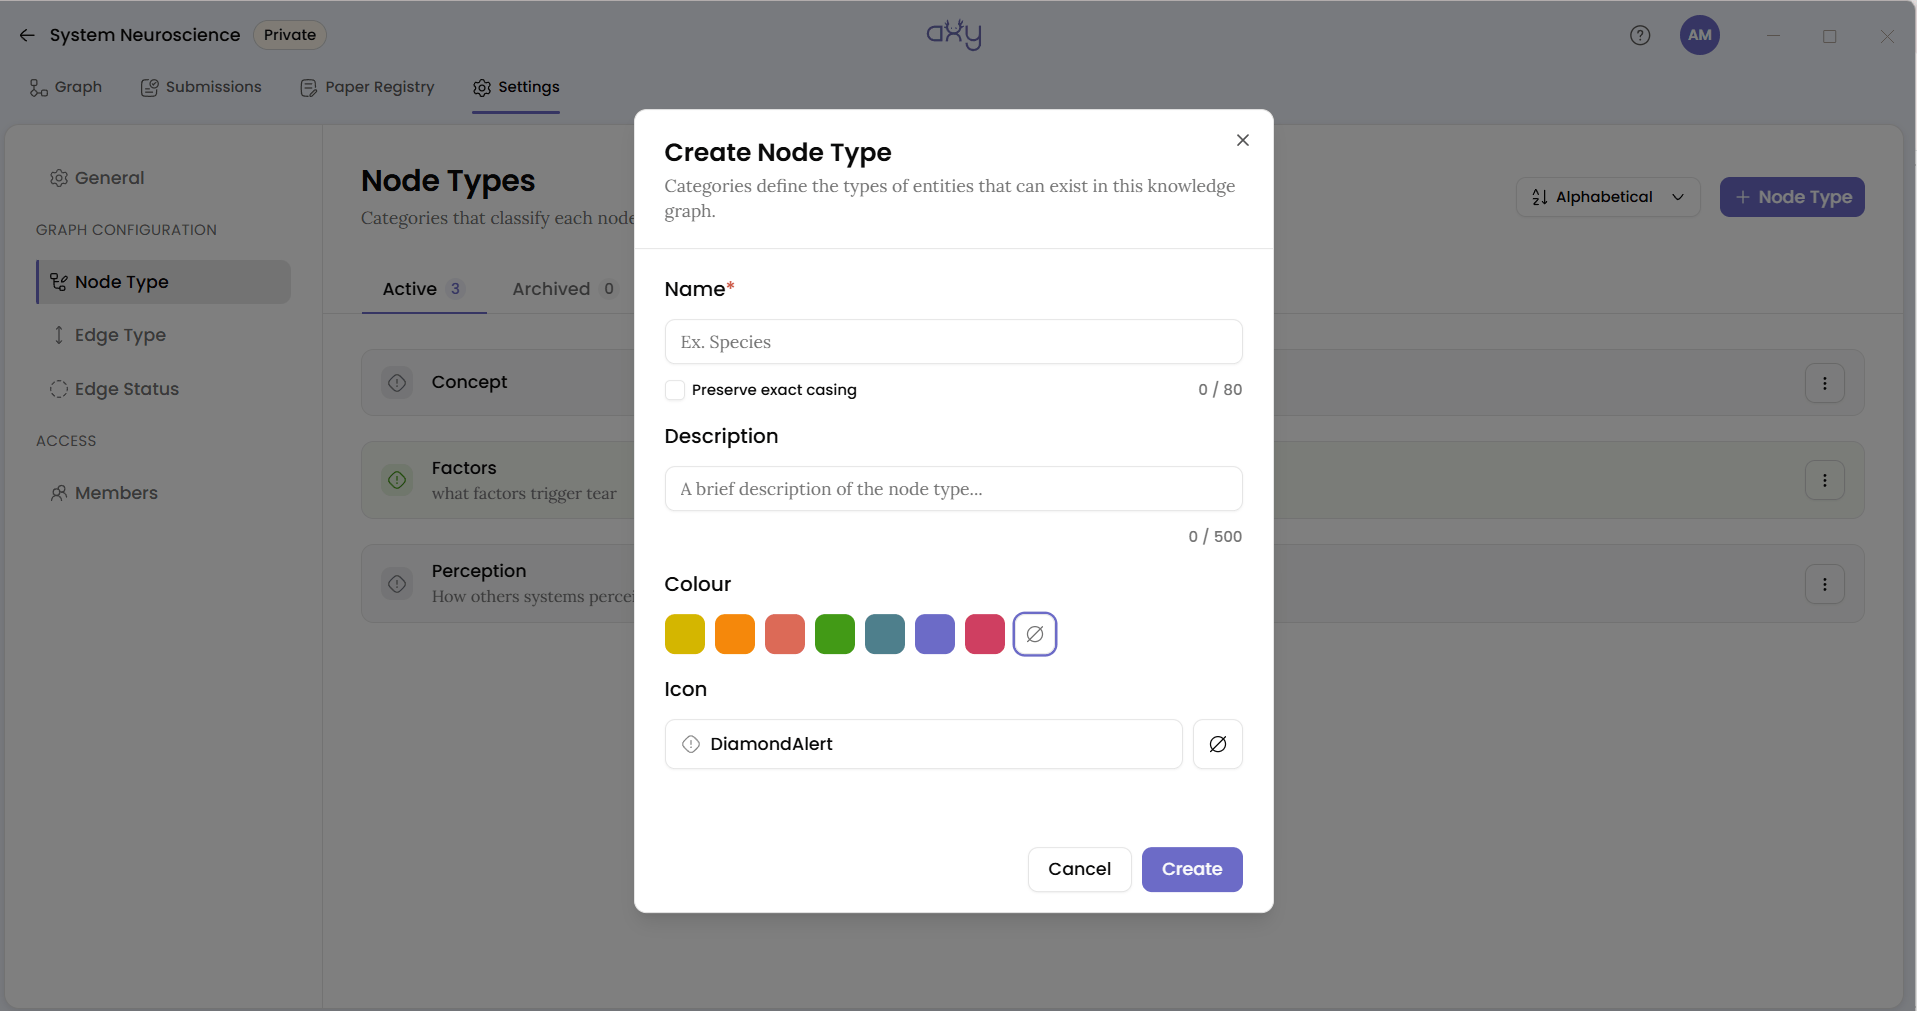Click the Description input field
Viewport: 1917px width, 1011px height.
point(953,489)
